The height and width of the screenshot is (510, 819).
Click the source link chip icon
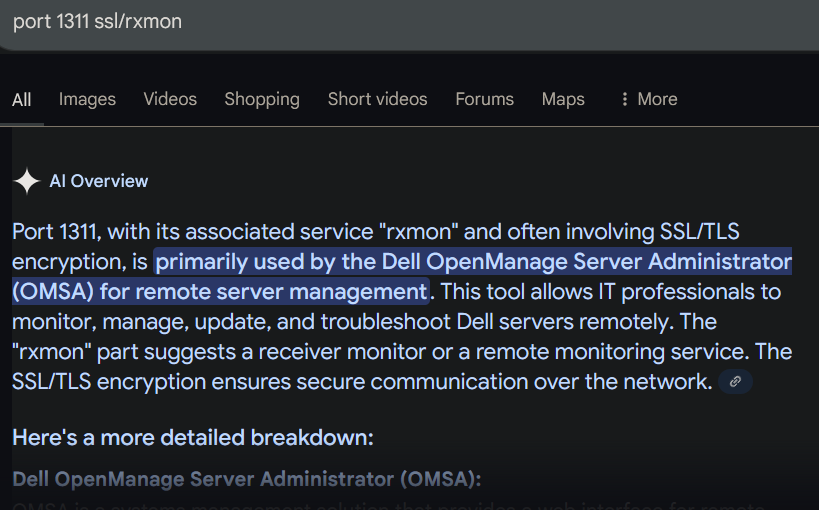(x=735, y=381)
